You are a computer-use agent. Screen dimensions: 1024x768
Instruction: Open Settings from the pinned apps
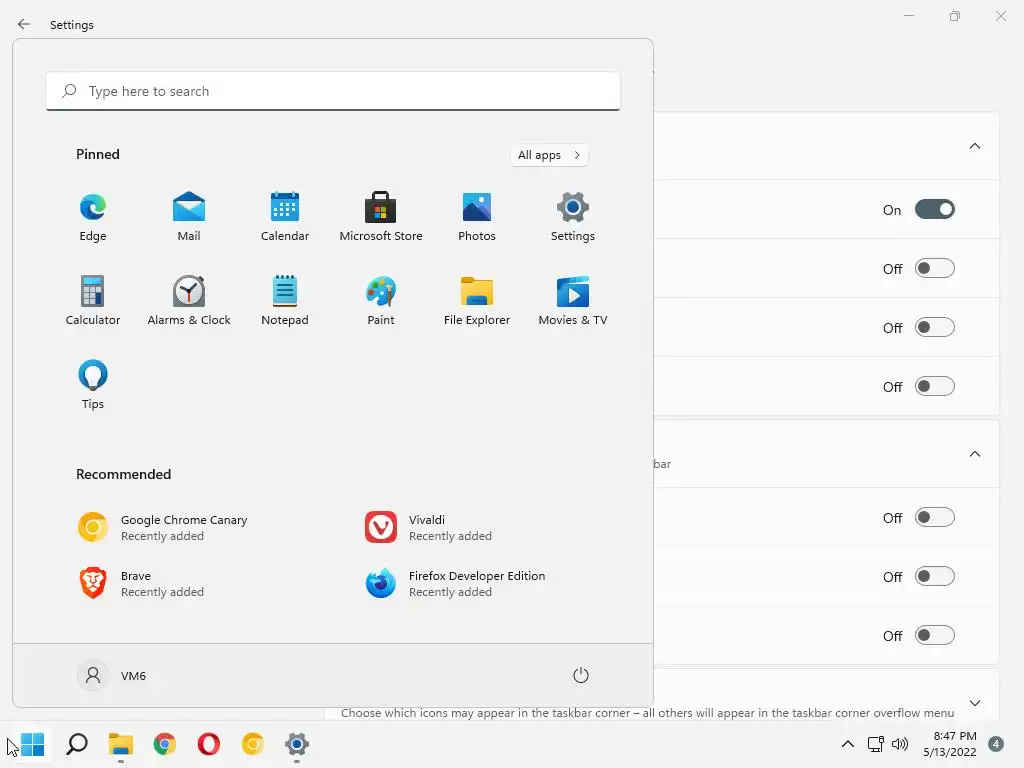tap(573, 217)
